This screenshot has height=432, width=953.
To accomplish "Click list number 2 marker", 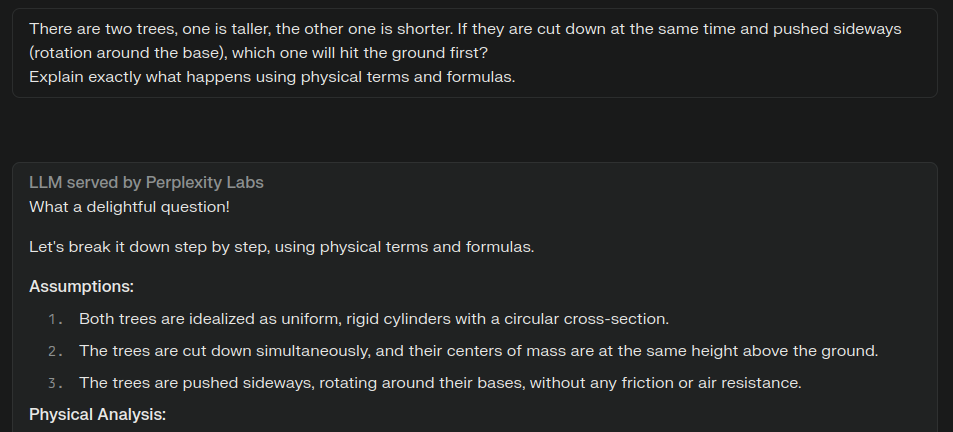I will 55,352.
